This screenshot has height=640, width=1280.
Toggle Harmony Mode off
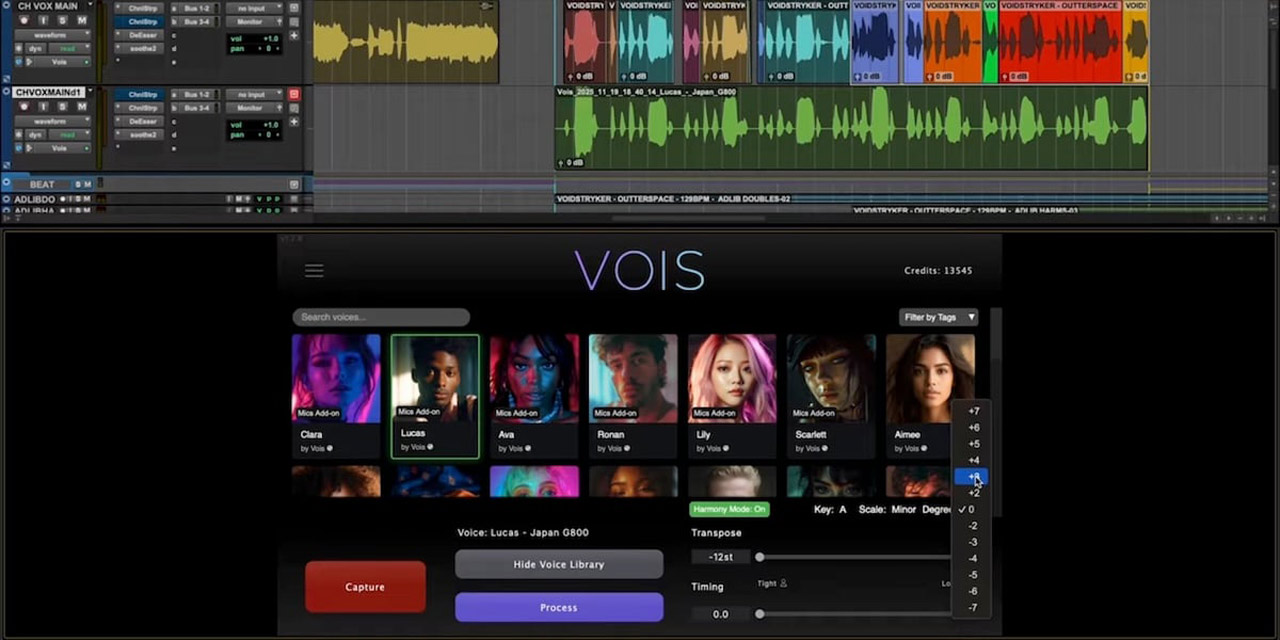[730, 509]
